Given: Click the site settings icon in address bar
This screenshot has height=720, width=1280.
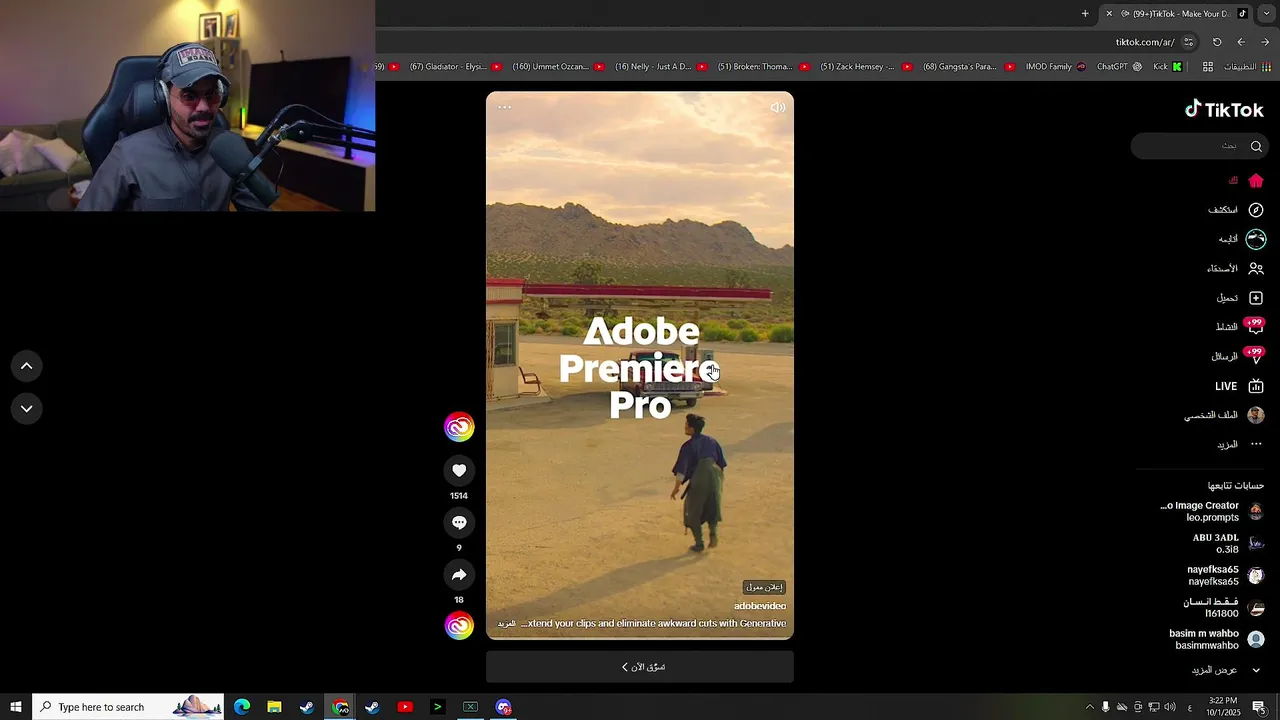Looking at the screenshot, I should (1188, 42).
